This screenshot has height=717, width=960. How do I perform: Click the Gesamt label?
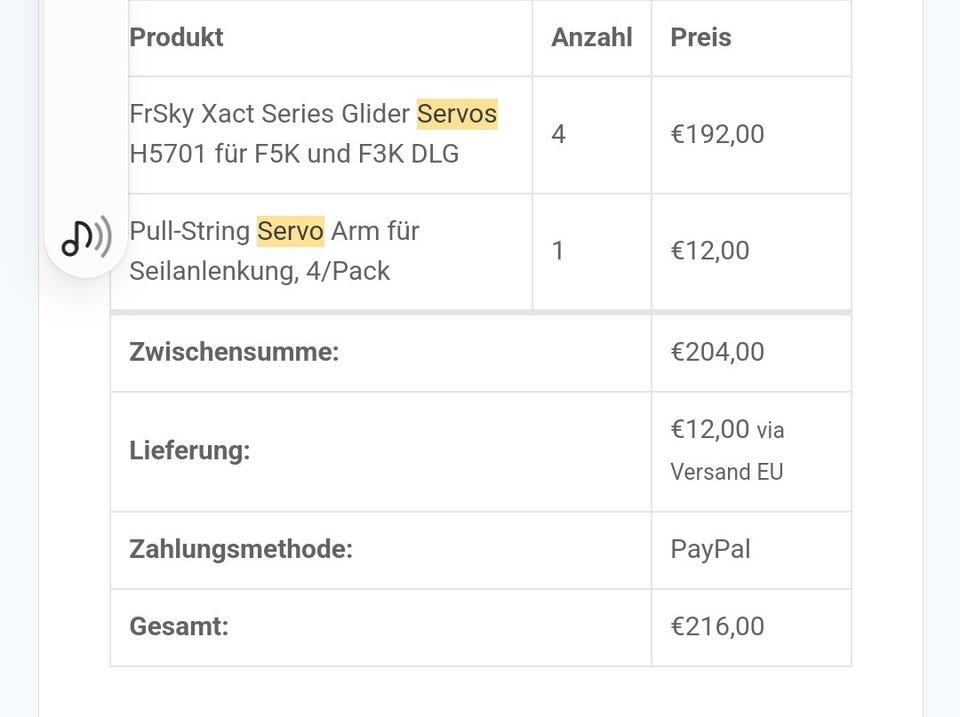179,626
